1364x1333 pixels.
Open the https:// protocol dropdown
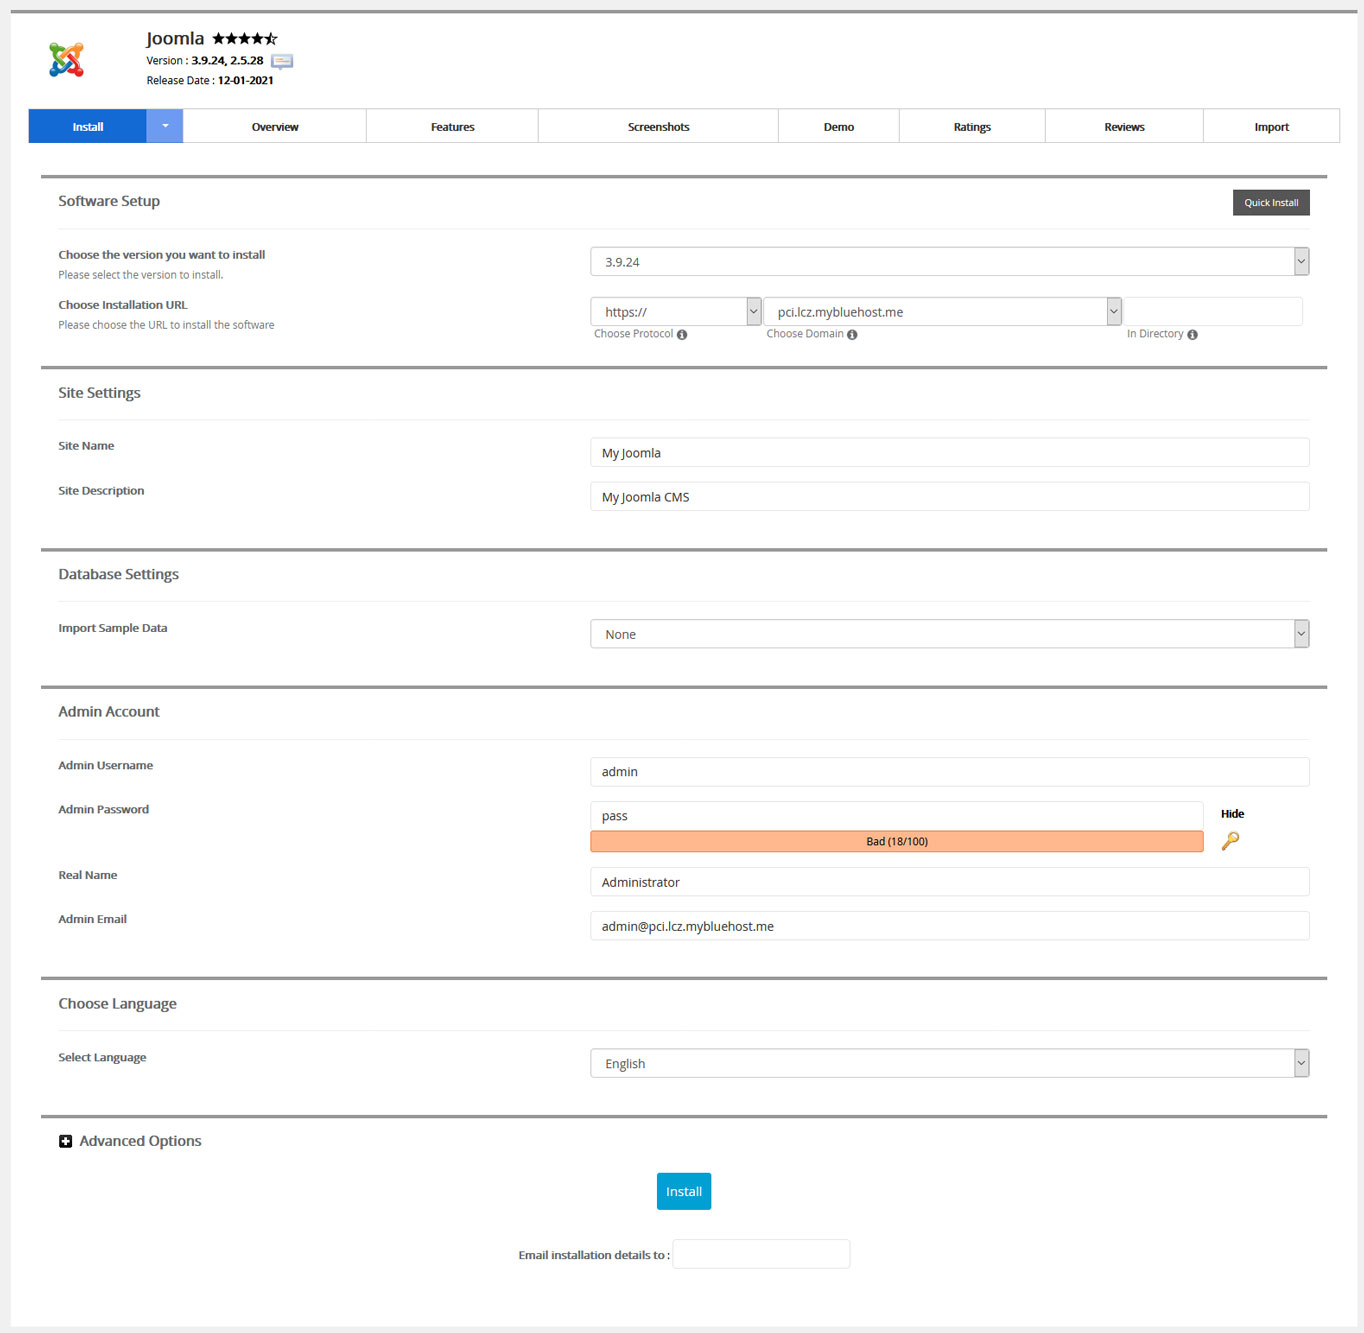pos(675,312)
